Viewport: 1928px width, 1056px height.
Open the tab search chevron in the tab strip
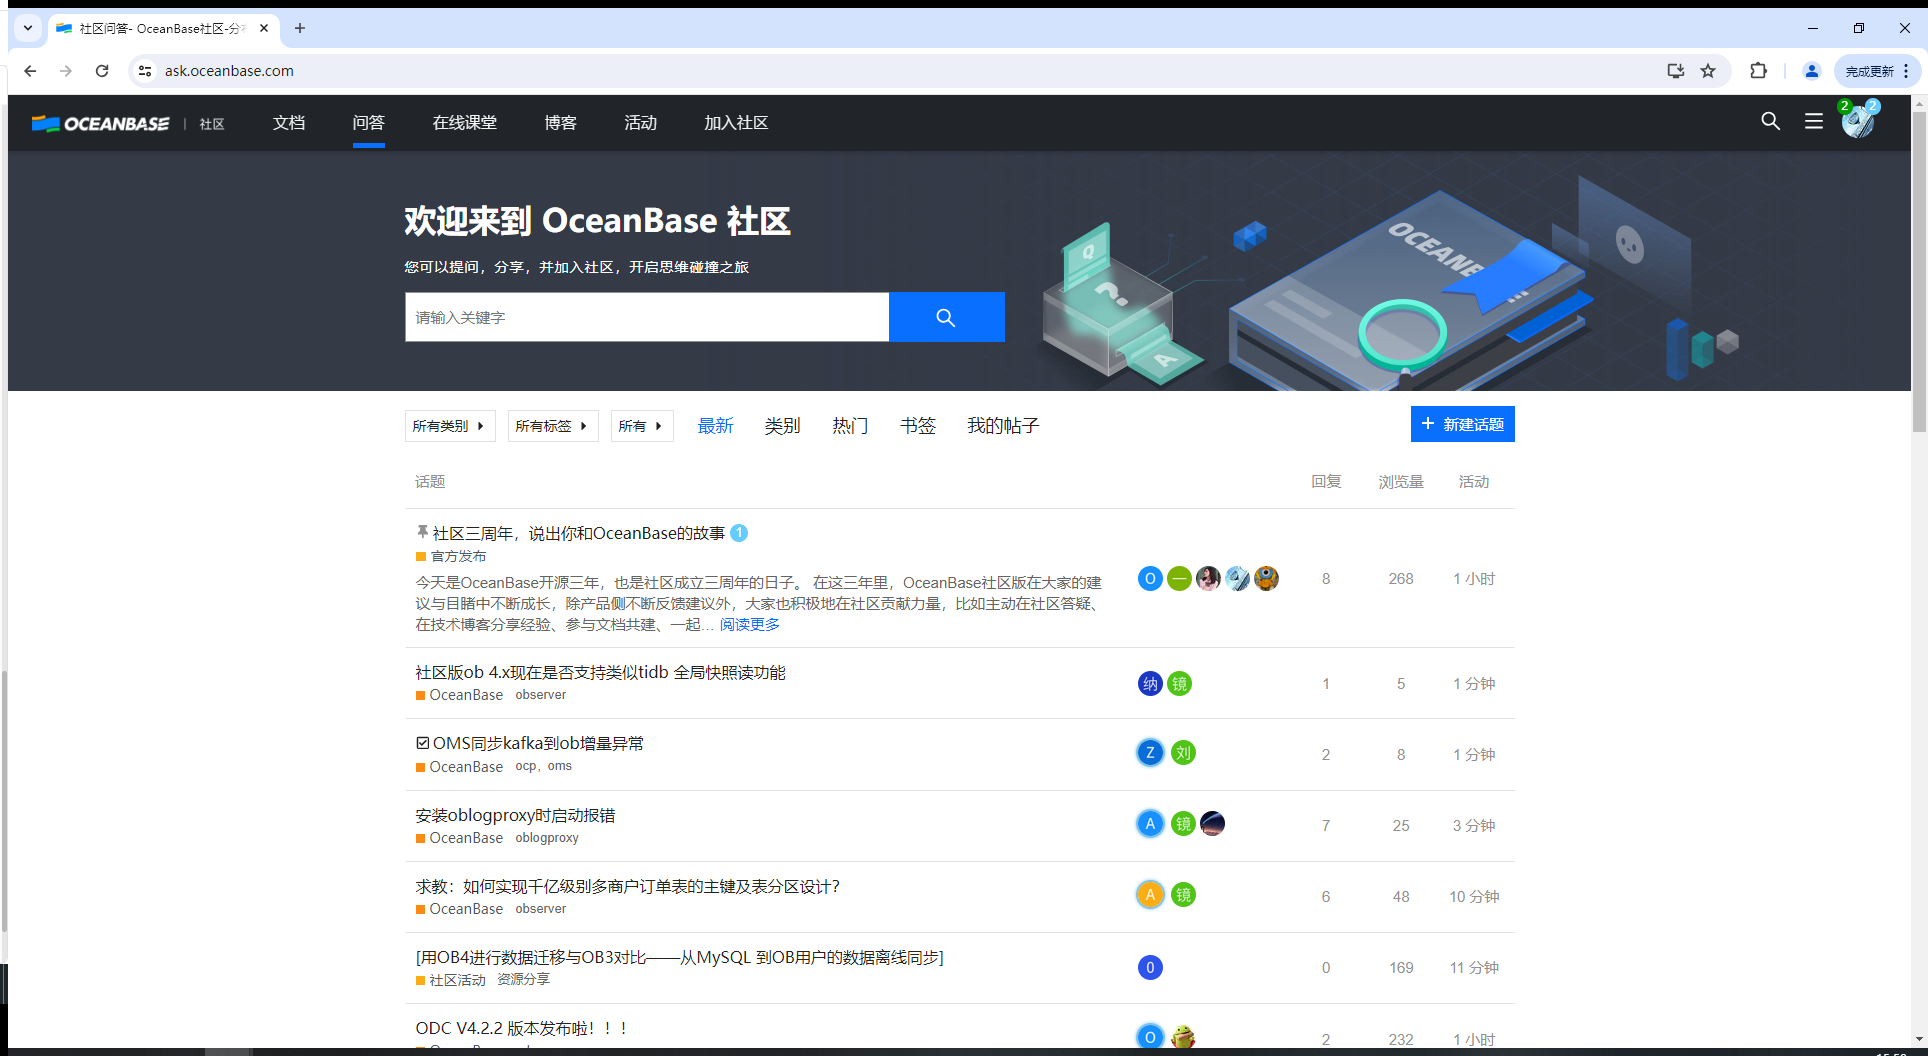coord(28,28)
